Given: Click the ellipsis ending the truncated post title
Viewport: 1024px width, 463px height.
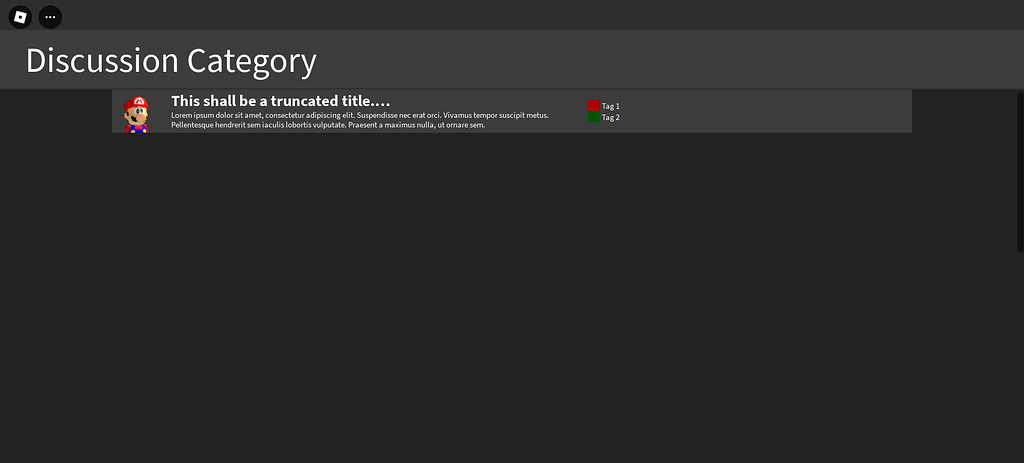Looking at the screenshot, I should 380,103.
